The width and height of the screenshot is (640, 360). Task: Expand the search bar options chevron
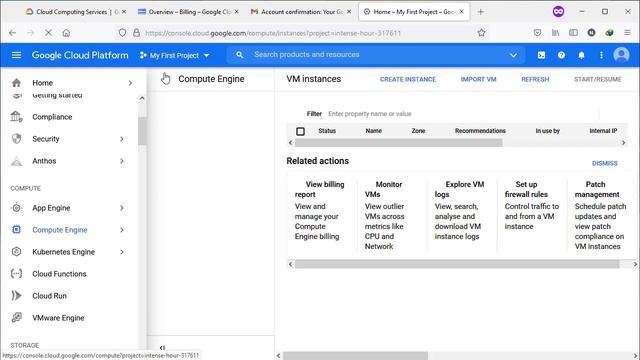click(x=513, y=55)
